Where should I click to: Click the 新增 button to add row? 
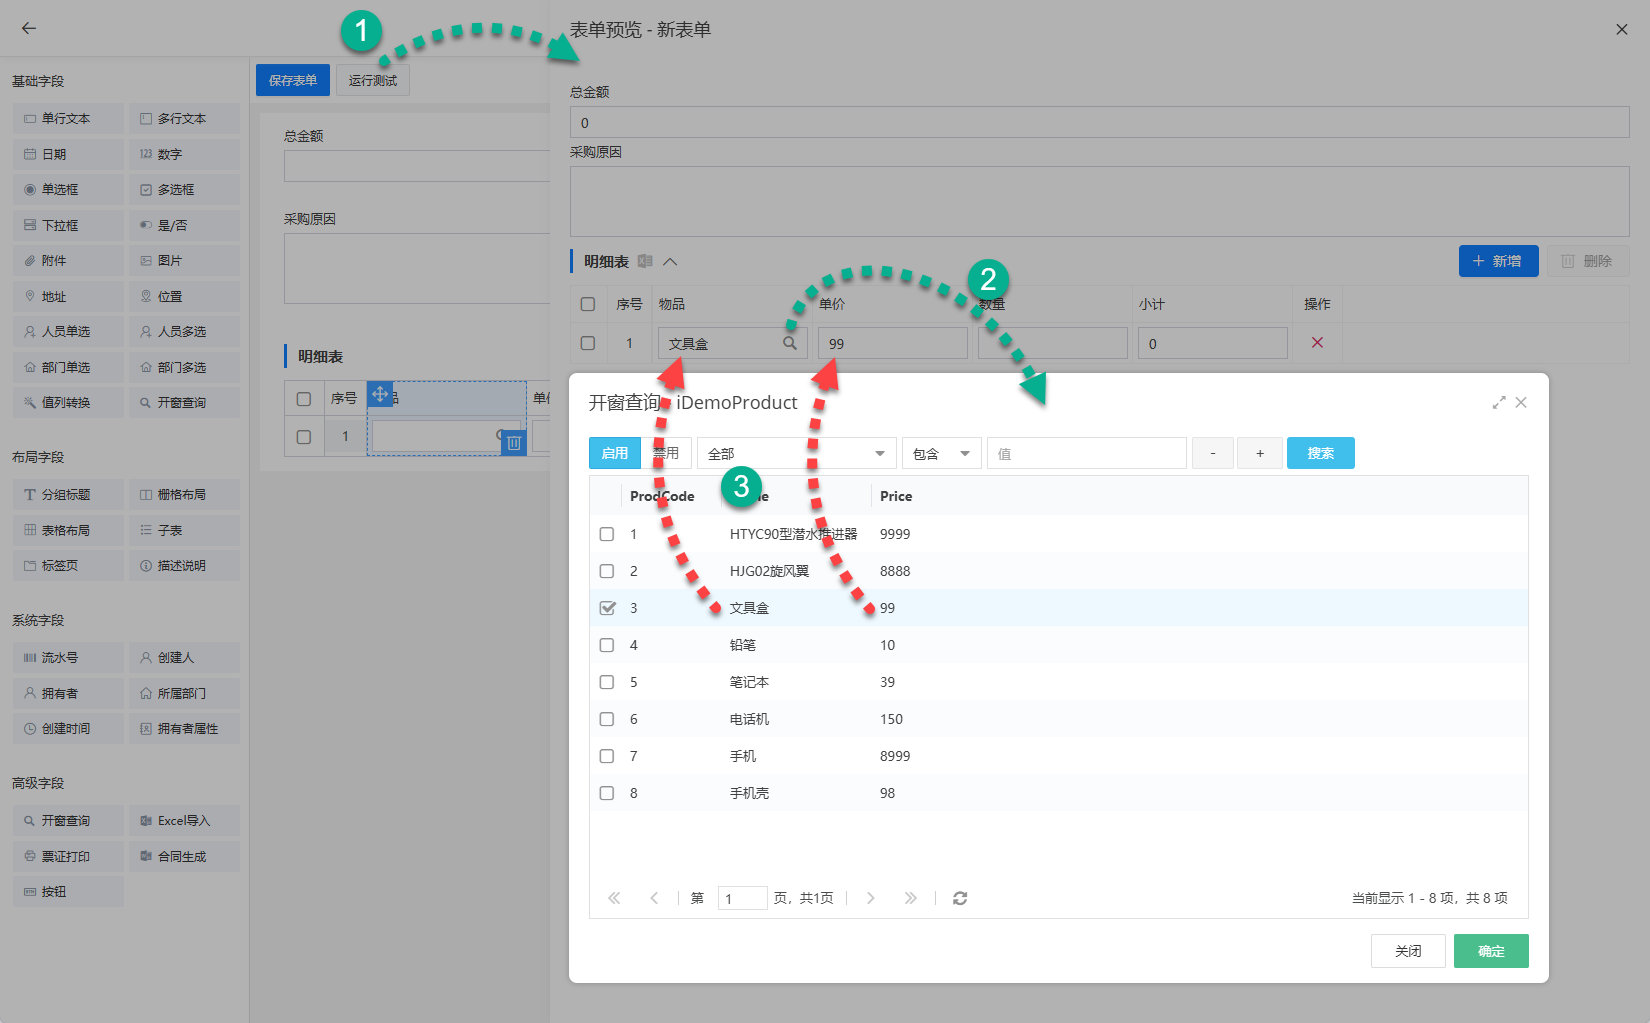pyautogui.click(x=1497, y=261)
